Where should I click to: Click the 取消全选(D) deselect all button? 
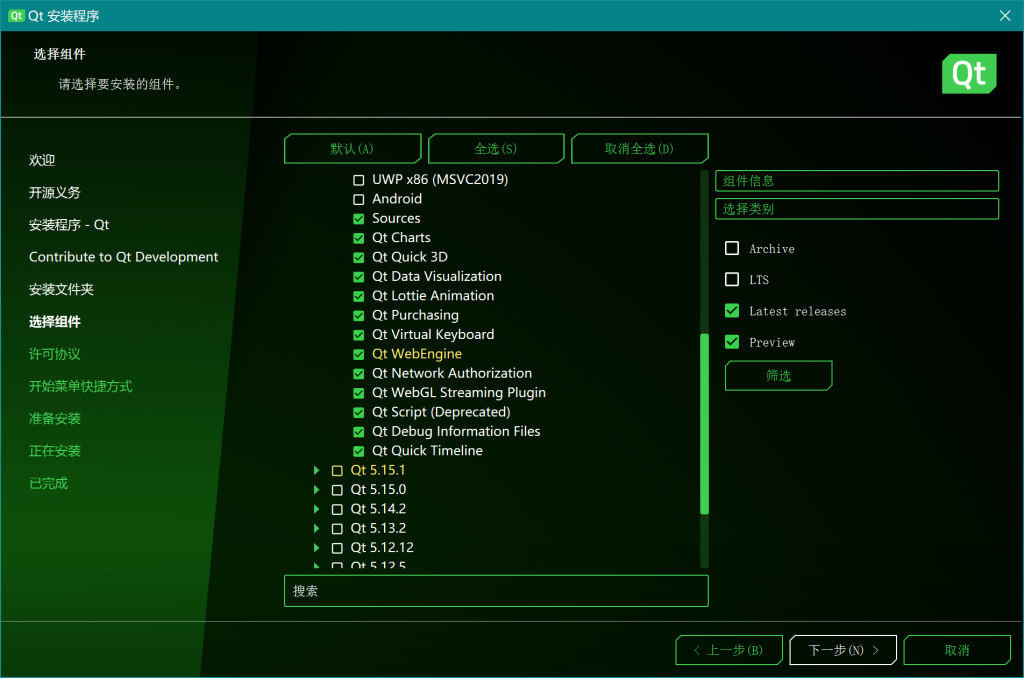pos(639,148)
